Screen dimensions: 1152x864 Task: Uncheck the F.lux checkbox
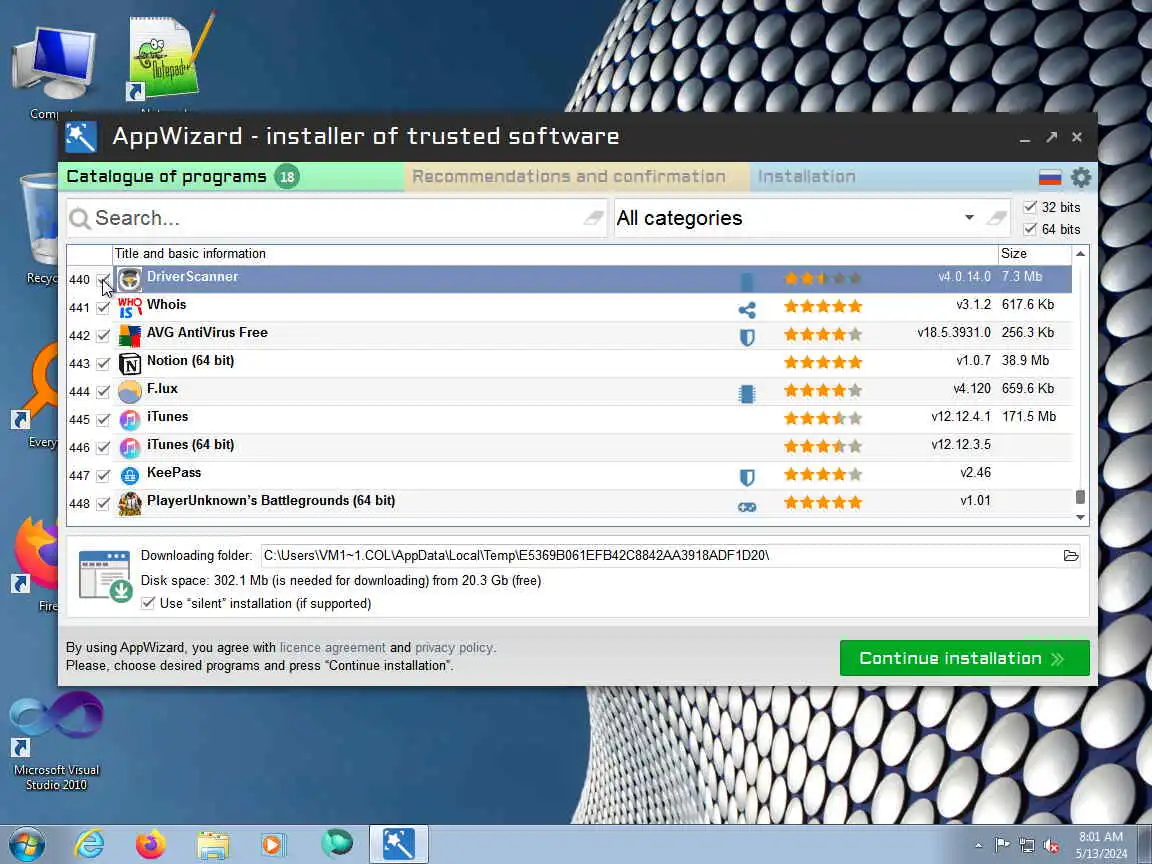click(104, 392)
